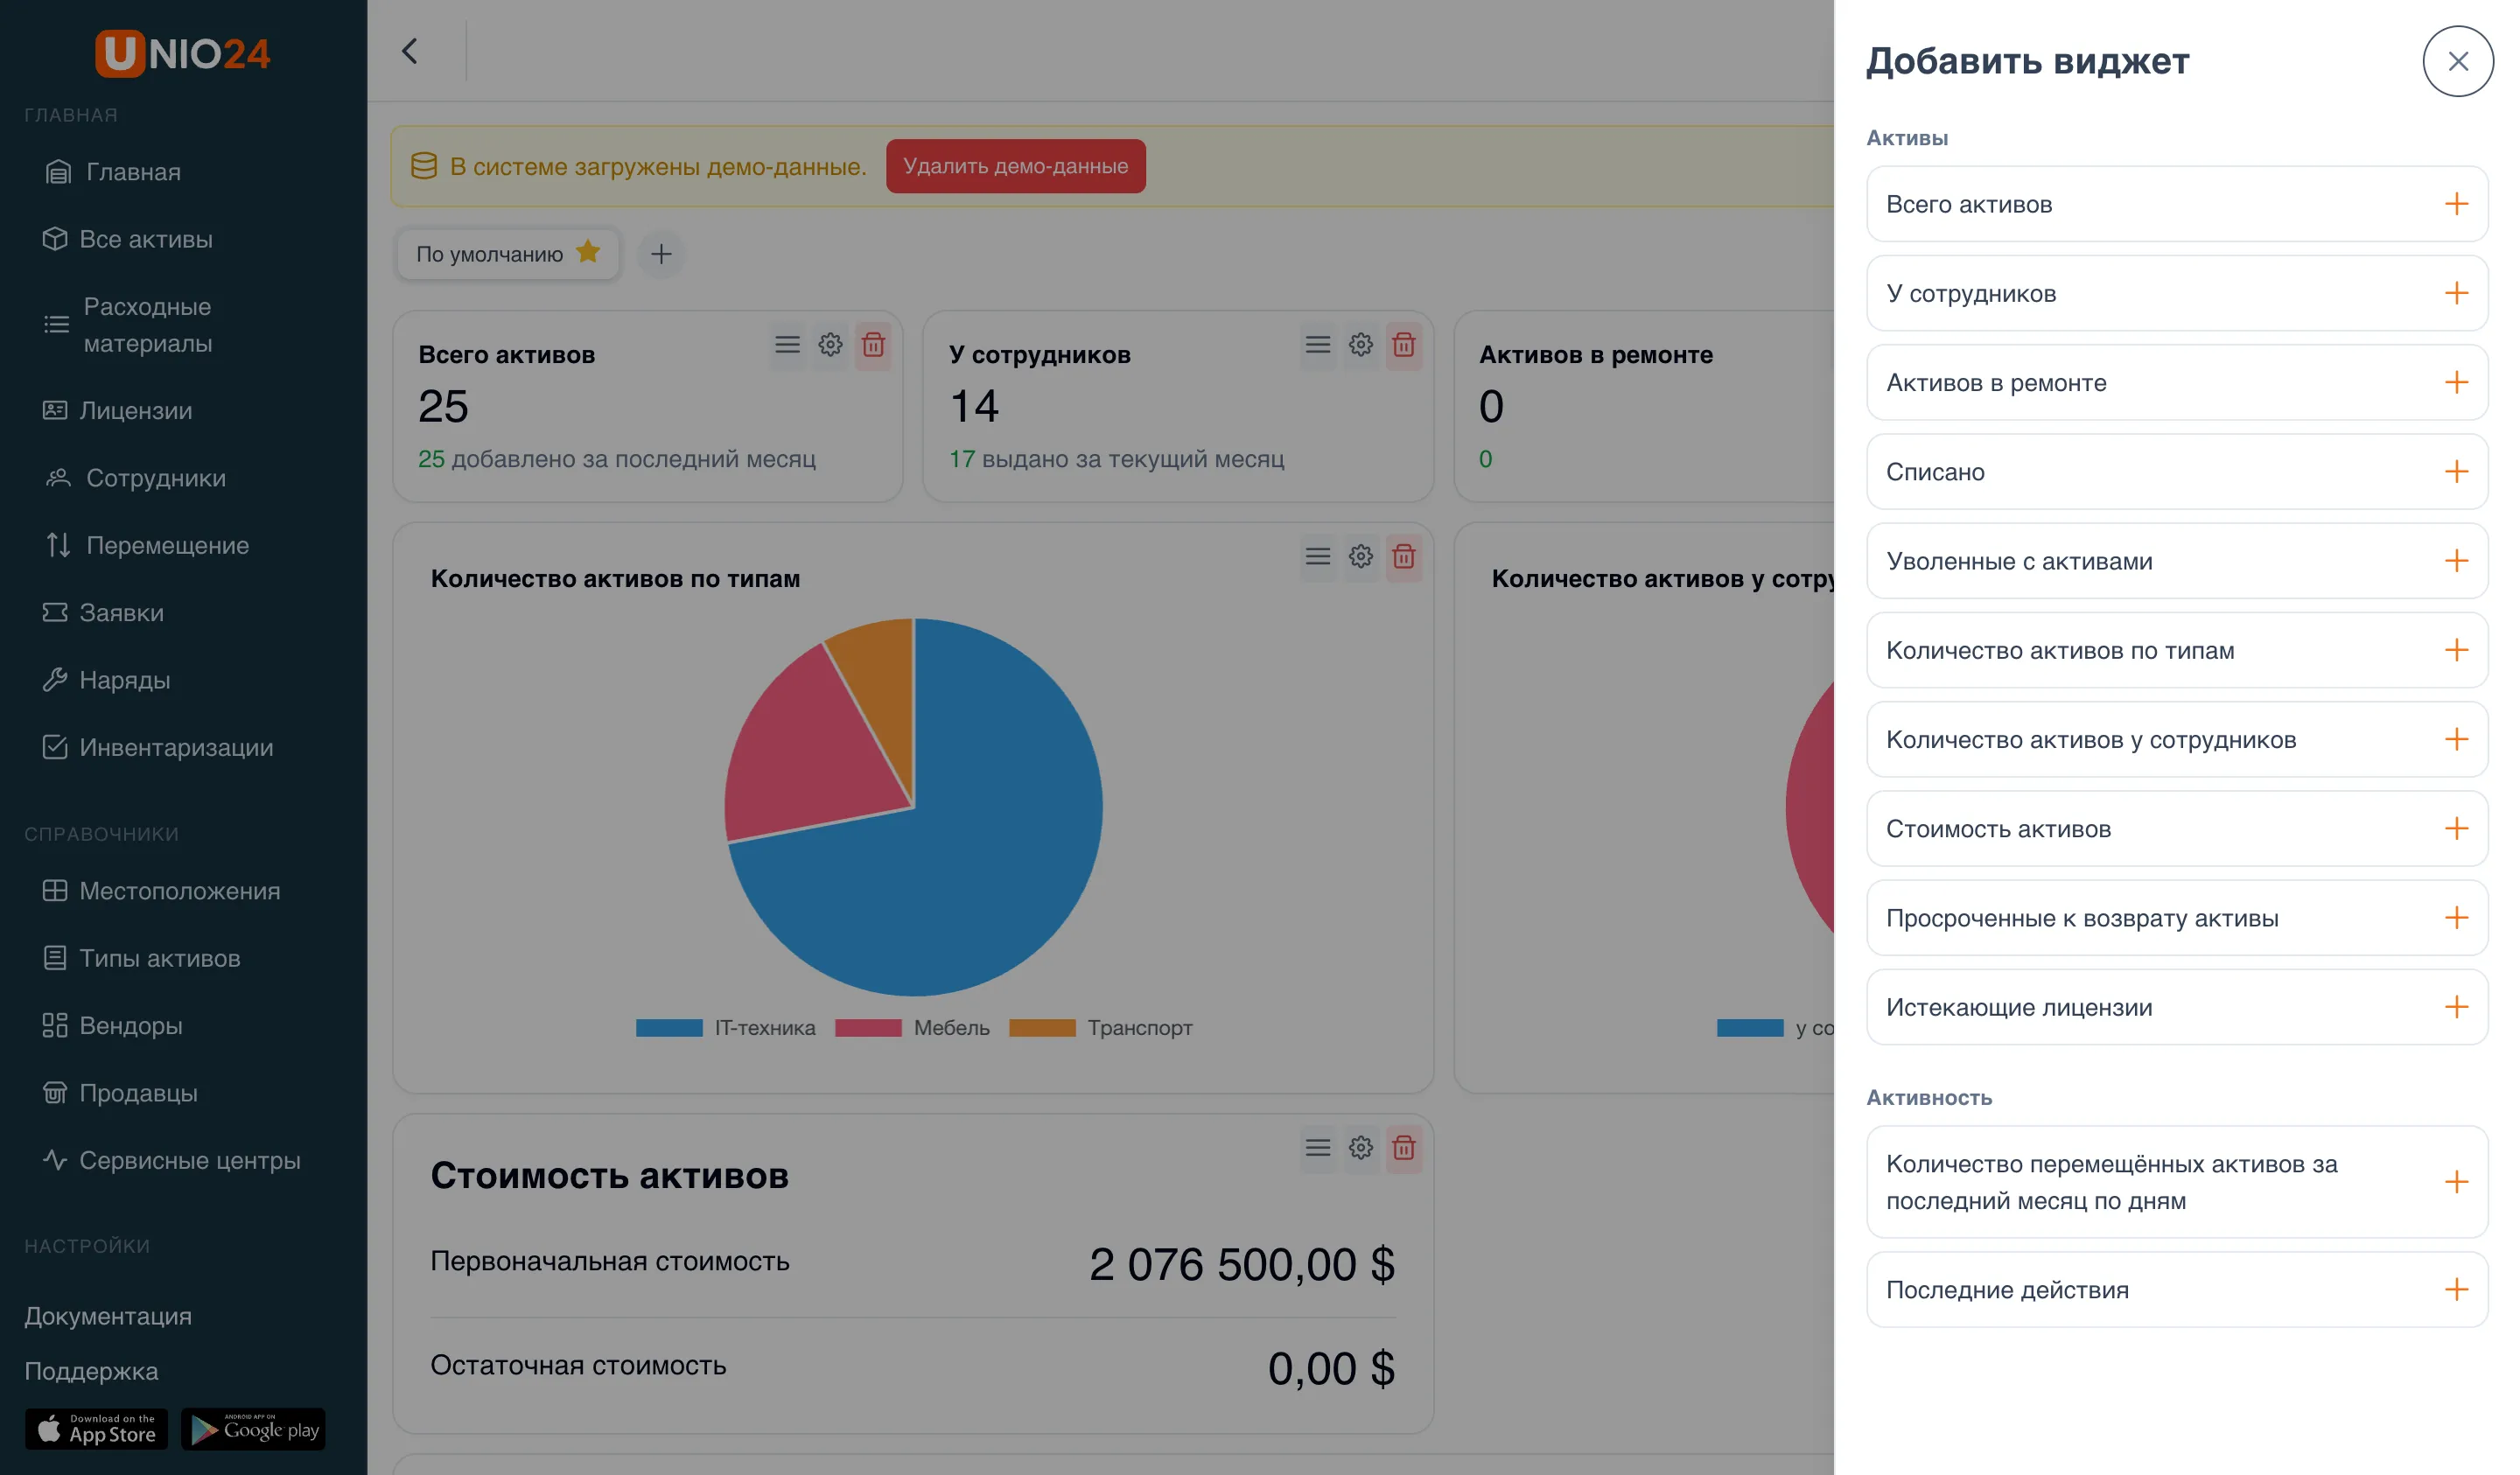Add the Всего активов widget
Screen dimensions: 2520x1475
pos(2456,204)
